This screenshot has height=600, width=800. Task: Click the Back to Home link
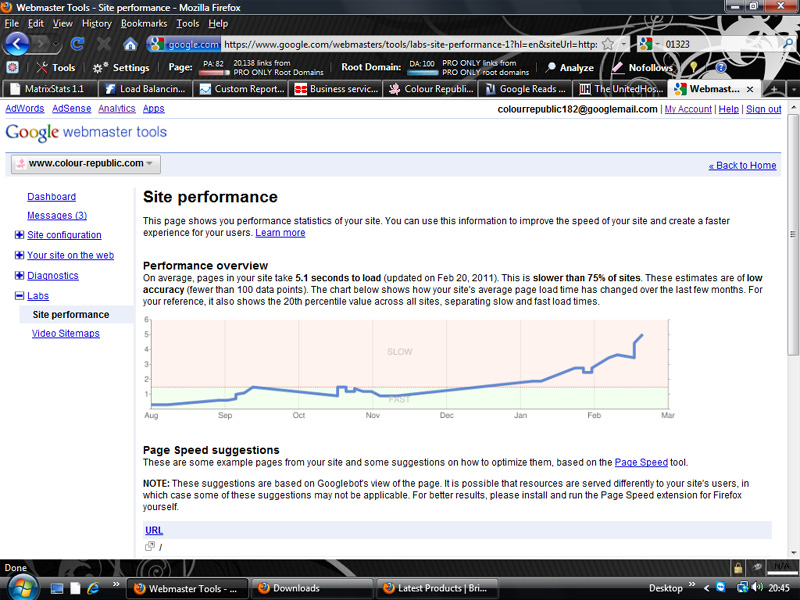(742, 165)
